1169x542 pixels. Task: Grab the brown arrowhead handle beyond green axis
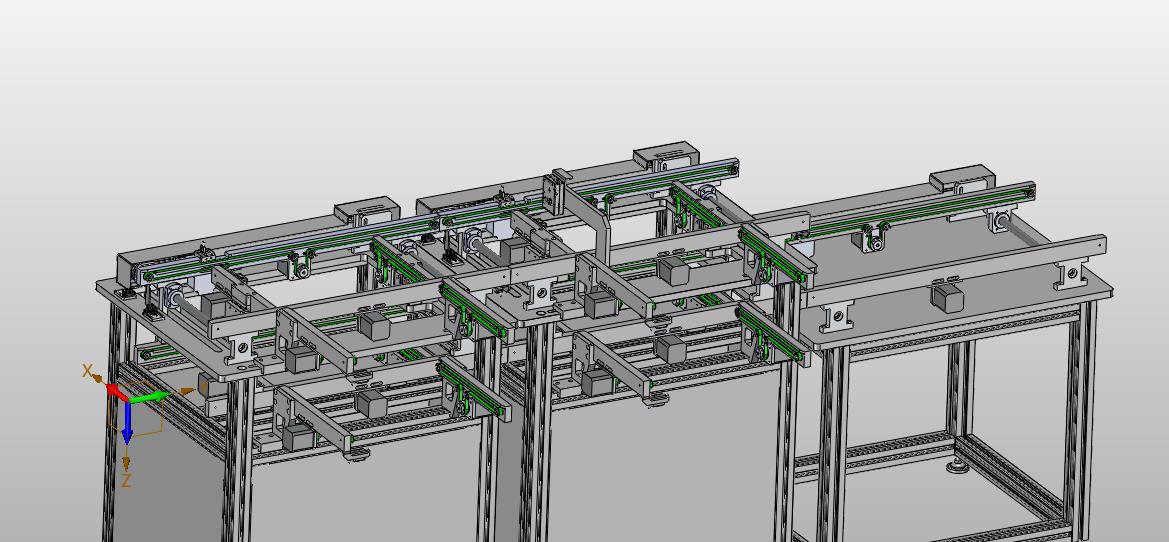pos(186,390)
